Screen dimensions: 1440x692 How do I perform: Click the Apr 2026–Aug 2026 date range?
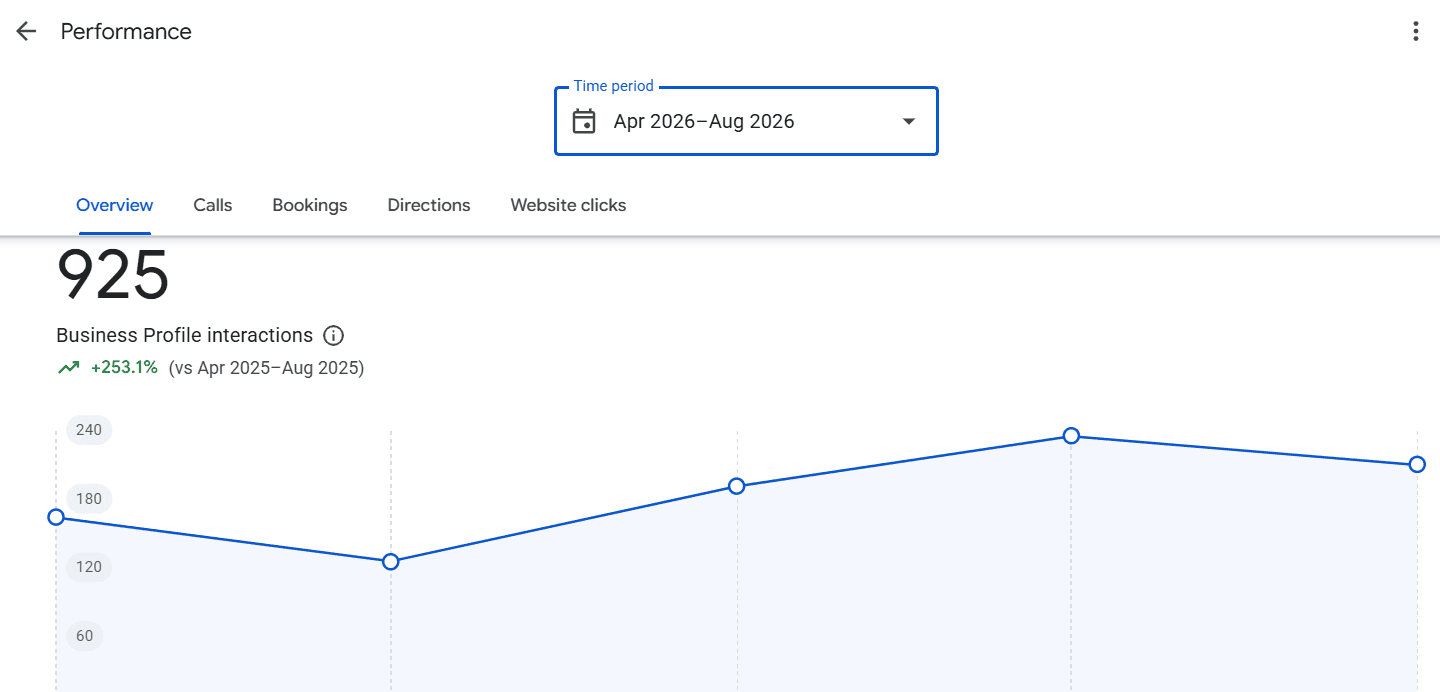click(x=704, y=122)
